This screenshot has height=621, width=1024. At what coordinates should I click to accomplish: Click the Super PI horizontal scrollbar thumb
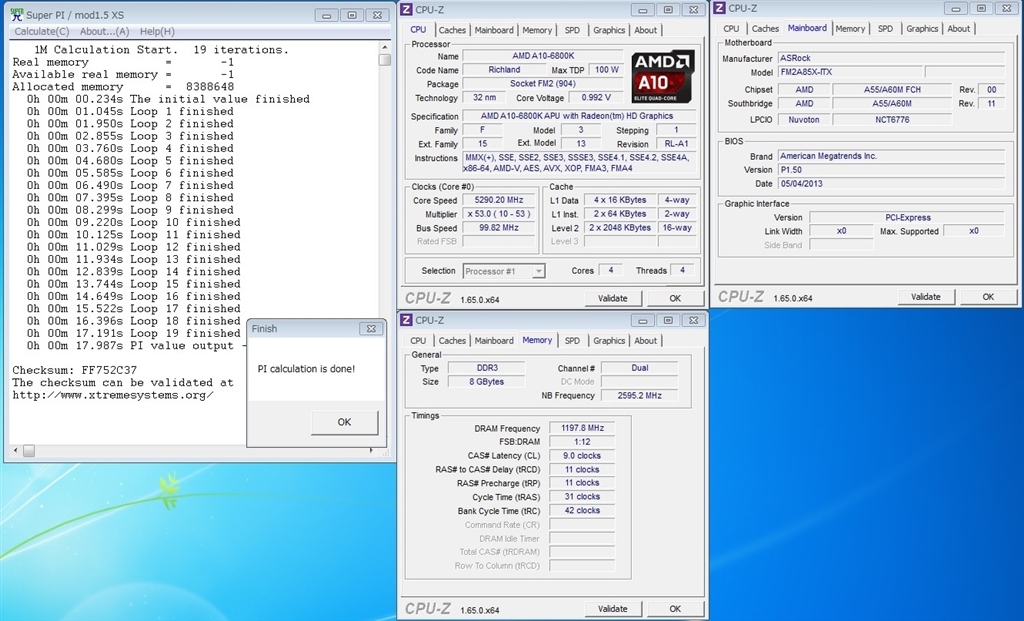(29, 451)
